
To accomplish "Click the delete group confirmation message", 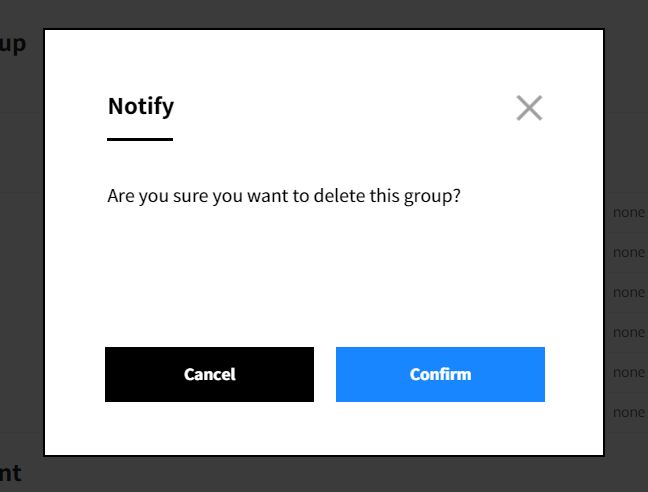I will coord(284,196).
